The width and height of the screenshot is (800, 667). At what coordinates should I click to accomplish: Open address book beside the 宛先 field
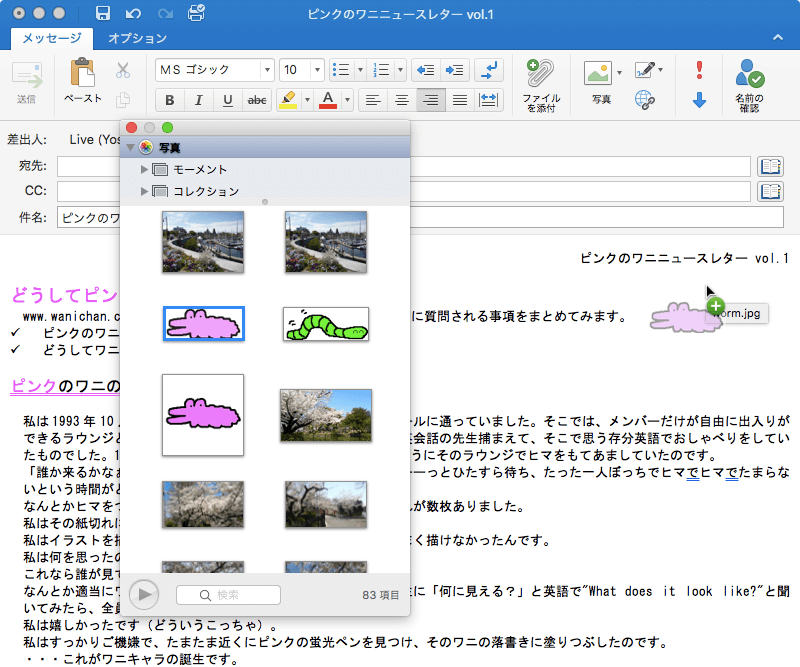(770, 166)
